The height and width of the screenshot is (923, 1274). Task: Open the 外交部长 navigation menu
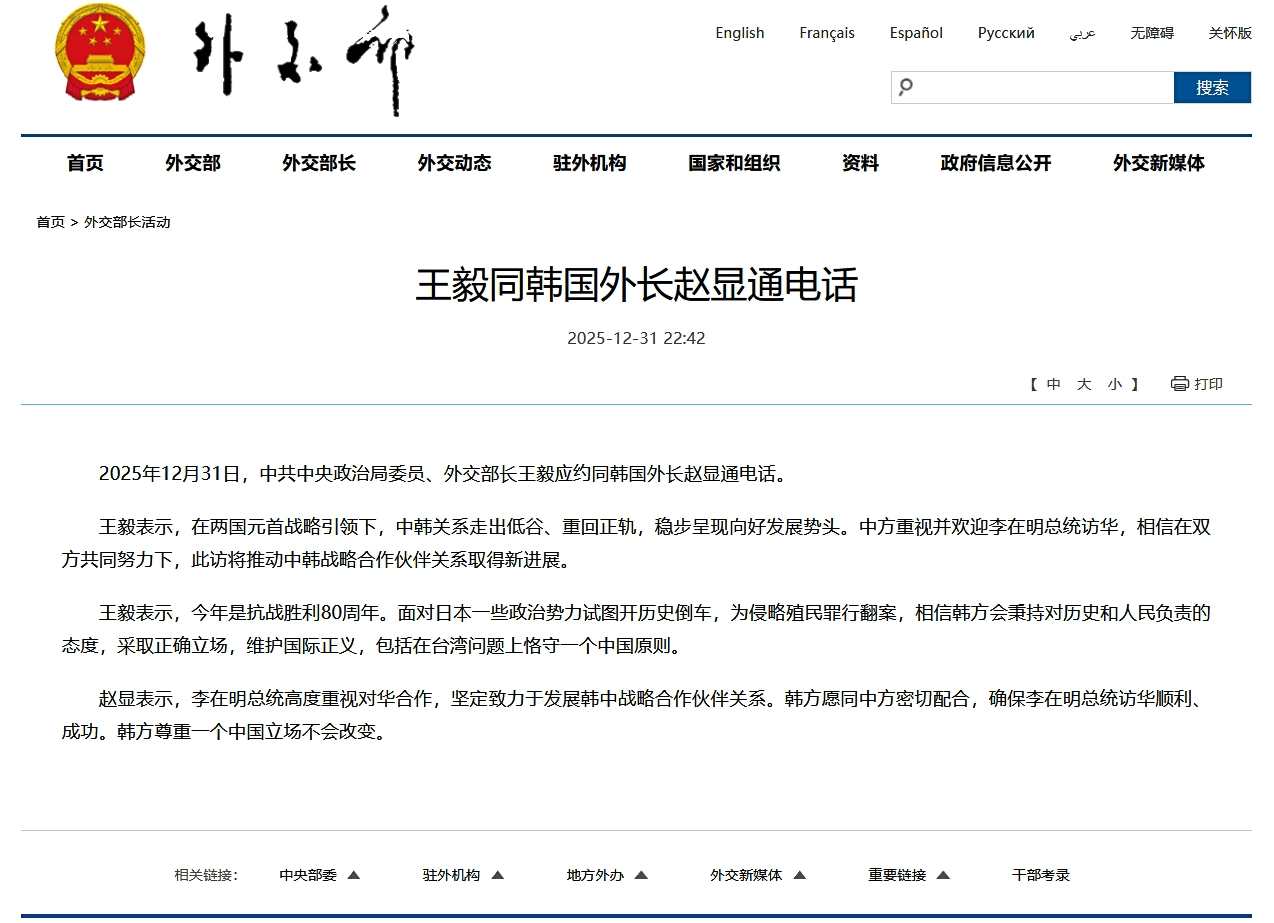[x=319, y=163]
